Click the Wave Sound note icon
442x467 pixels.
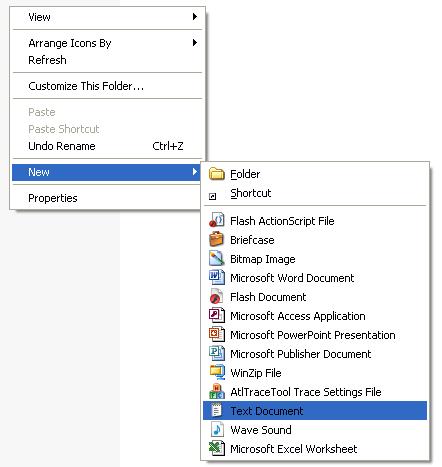pyautogui.click(x=217, y=429)
